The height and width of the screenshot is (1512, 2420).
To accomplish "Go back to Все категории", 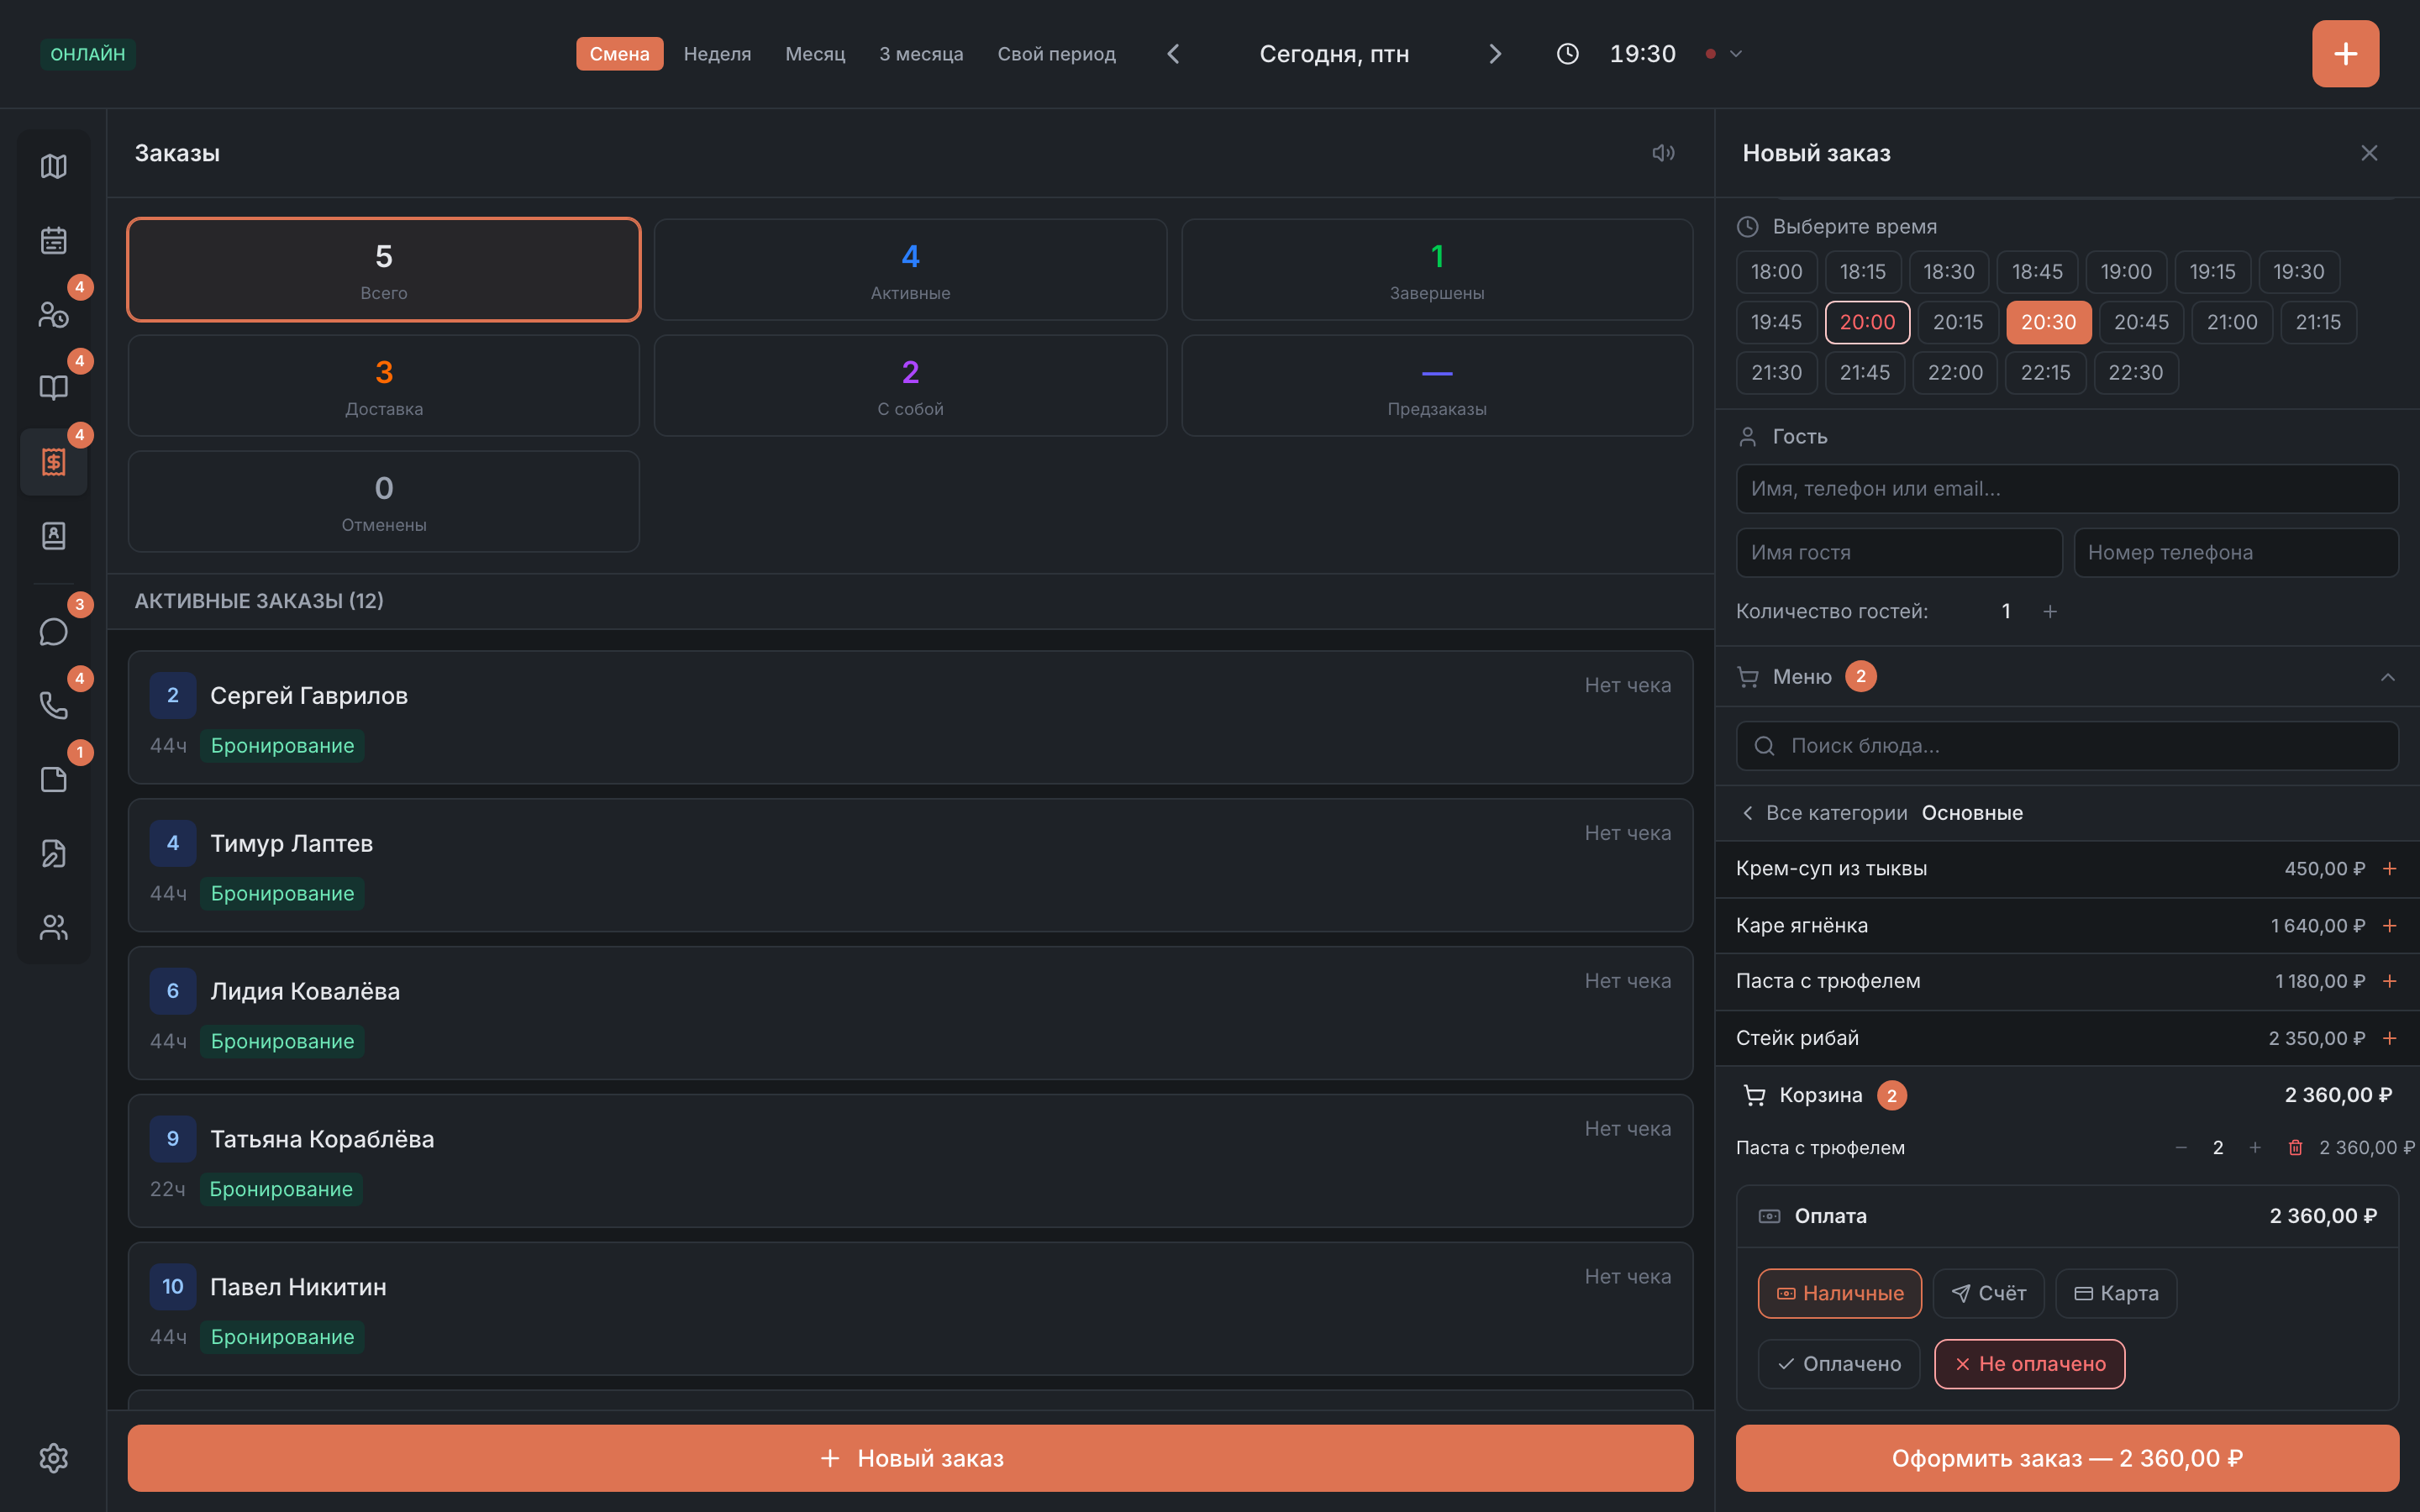I will pos(1825,813).
